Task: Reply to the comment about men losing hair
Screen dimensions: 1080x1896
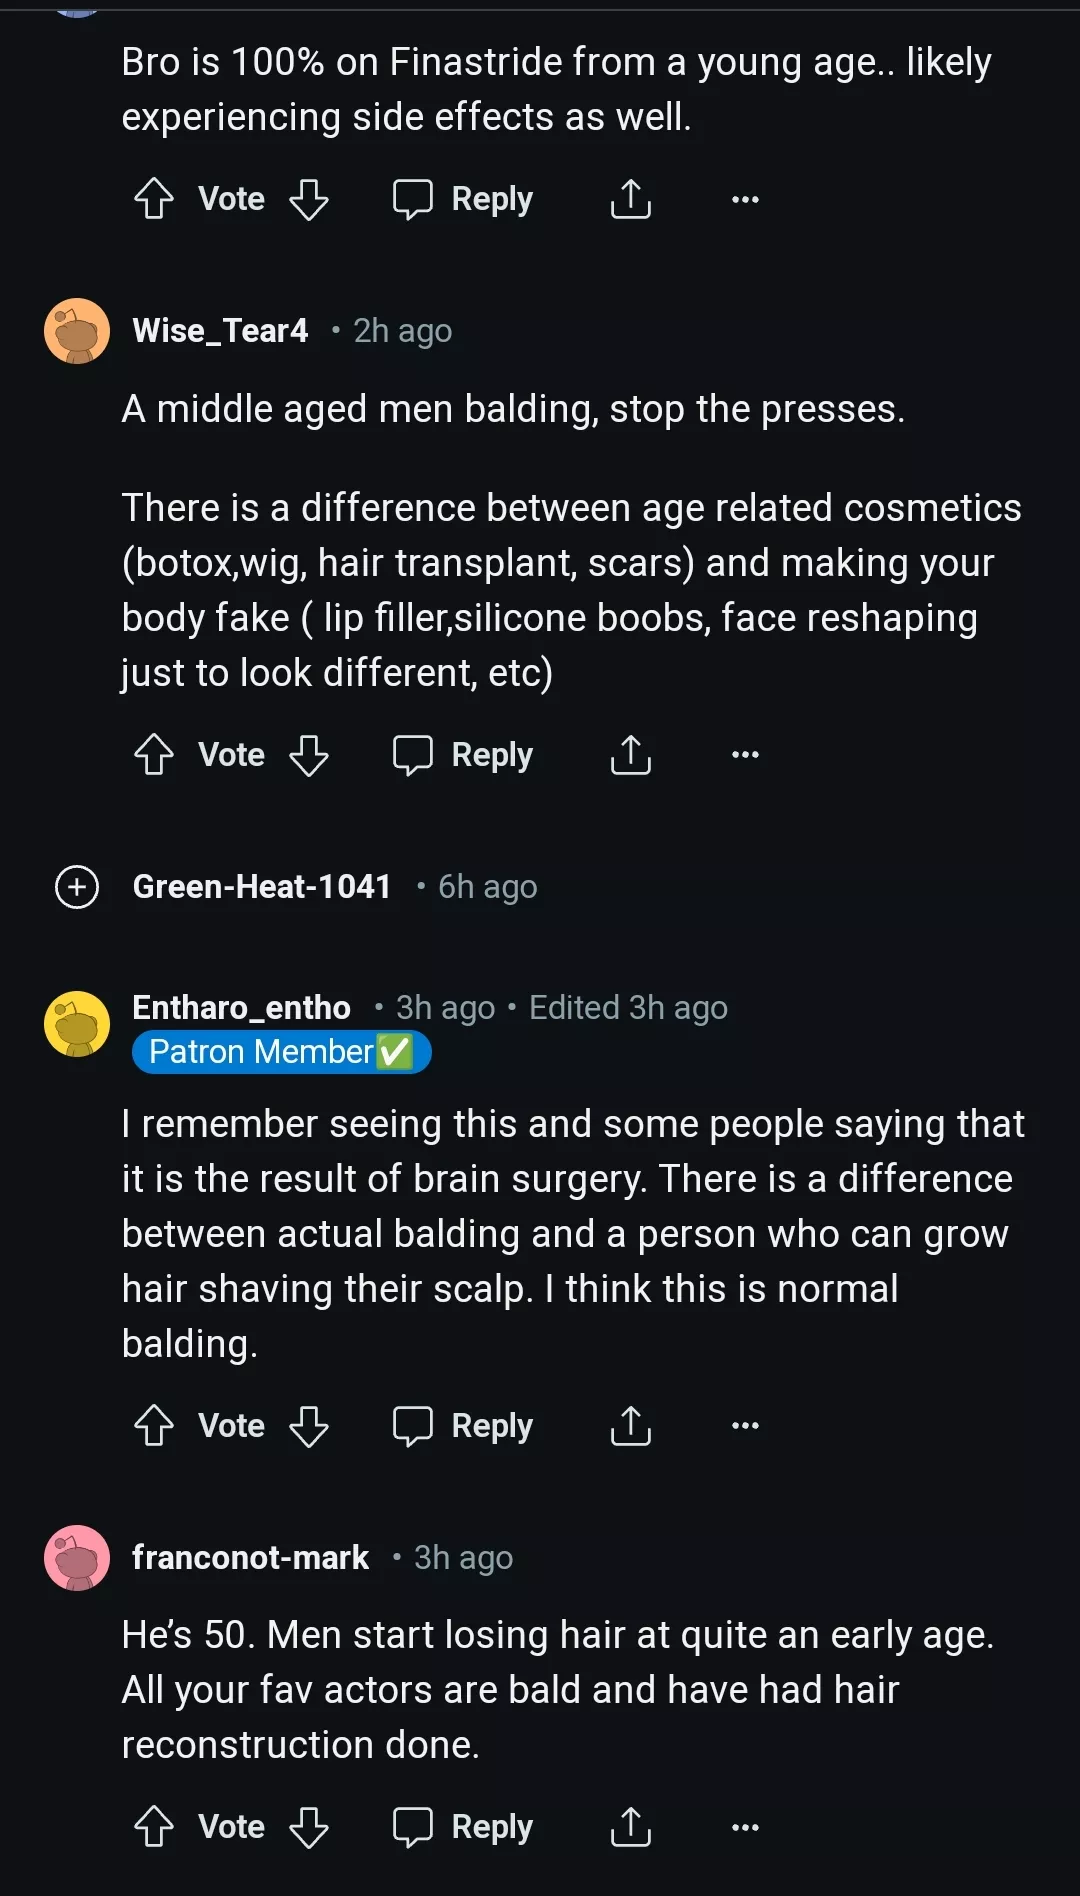Action: (x=464, y=1826)
